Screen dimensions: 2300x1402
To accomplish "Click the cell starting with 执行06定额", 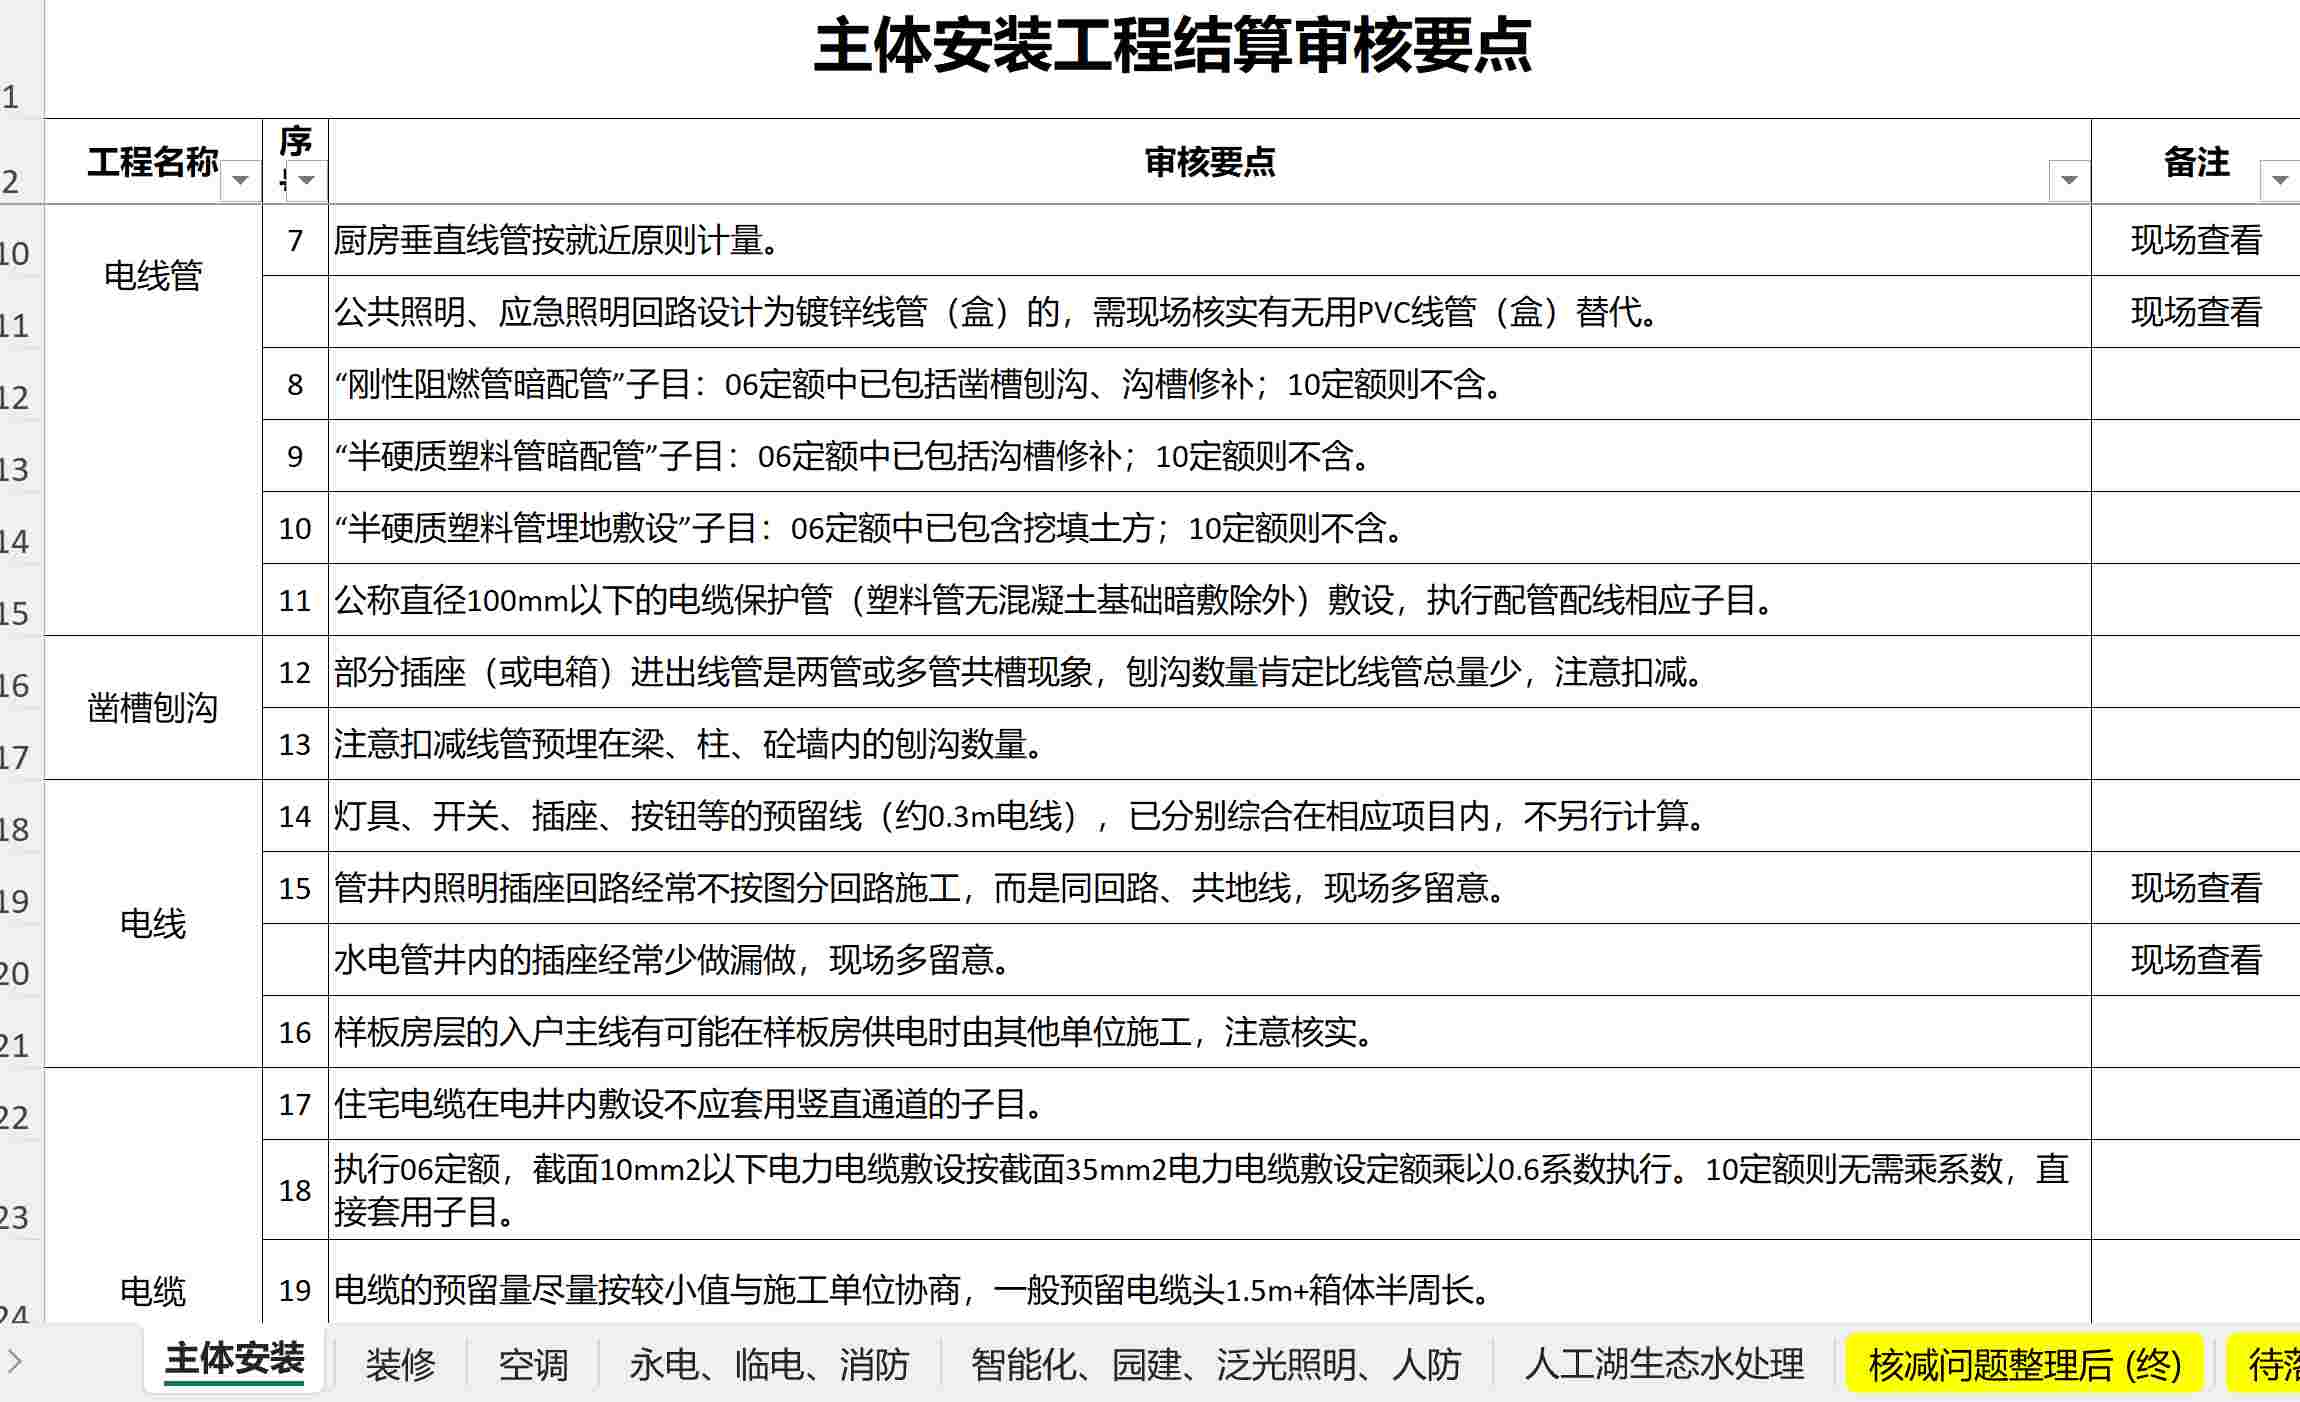I will (x=1210, y=1190).
